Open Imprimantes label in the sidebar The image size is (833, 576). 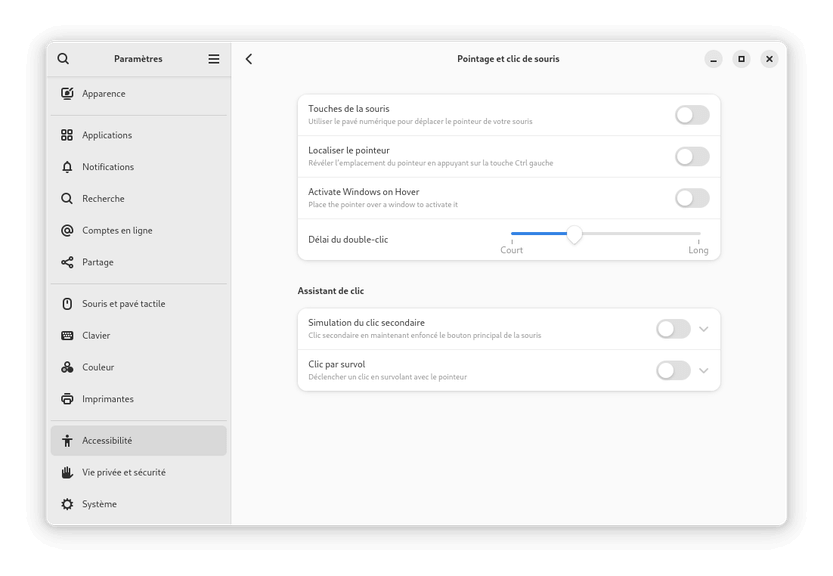click(x=108, y=399)
